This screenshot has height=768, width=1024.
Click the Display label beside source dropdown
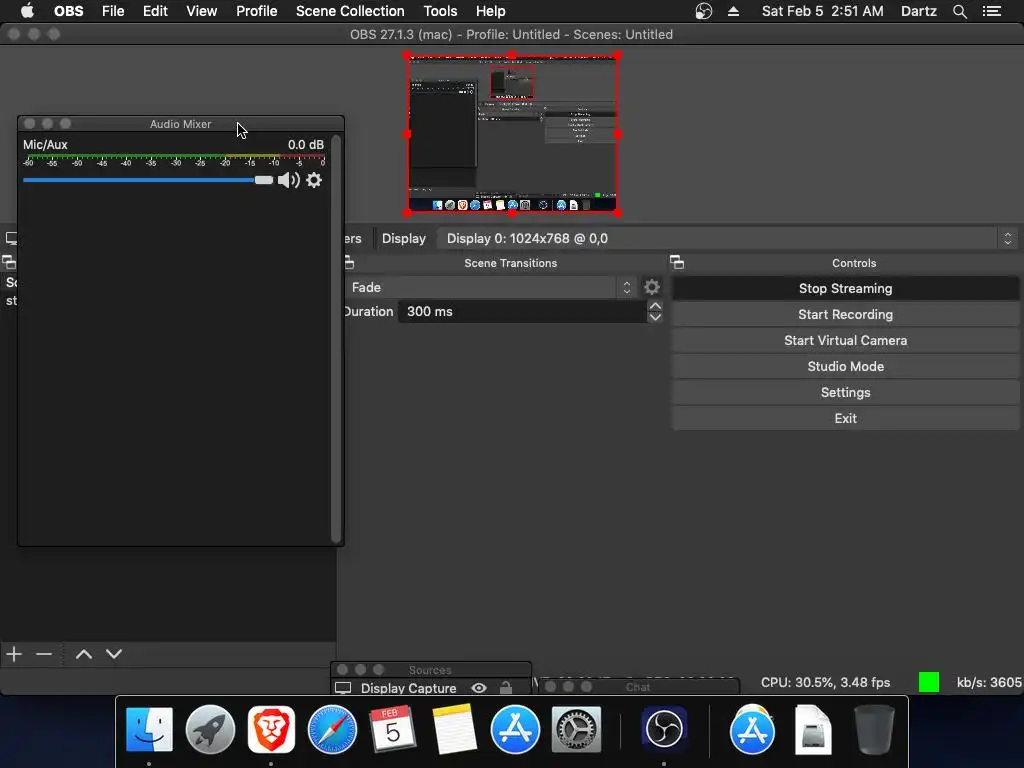point(404,238)
